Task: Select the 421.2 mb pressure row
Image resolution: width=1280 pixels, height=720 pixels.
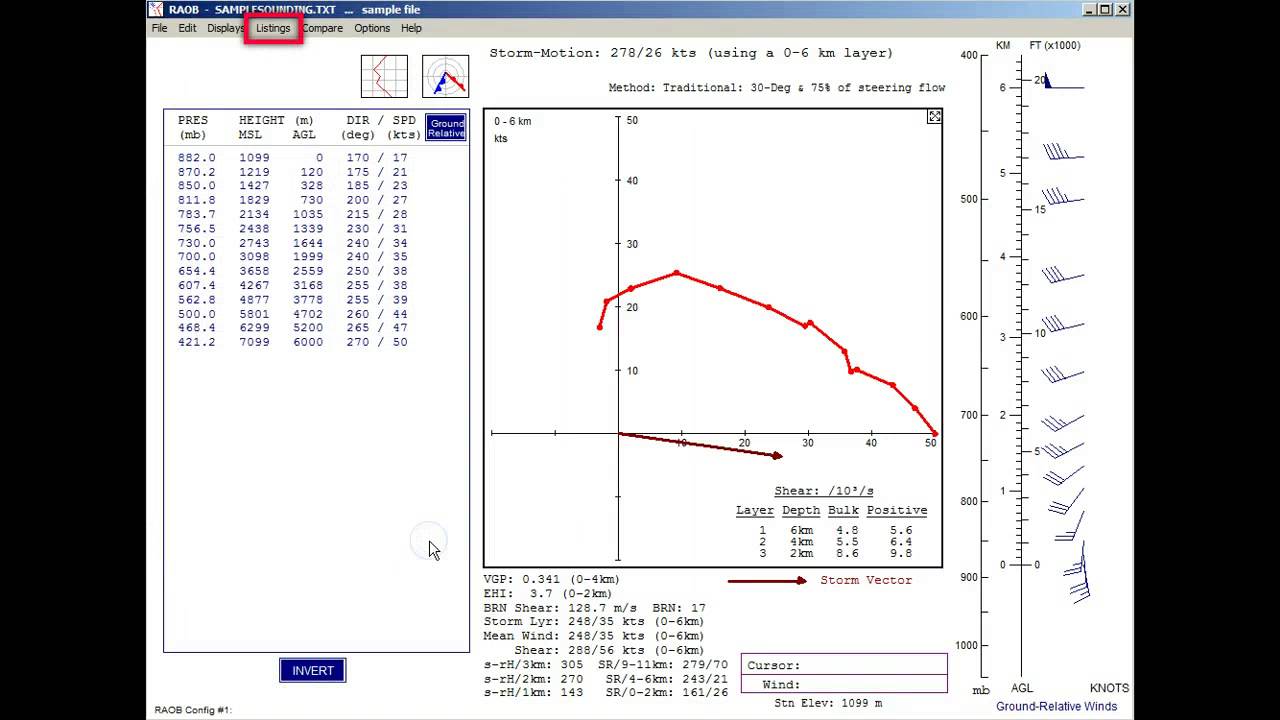Action: point(293,342)
